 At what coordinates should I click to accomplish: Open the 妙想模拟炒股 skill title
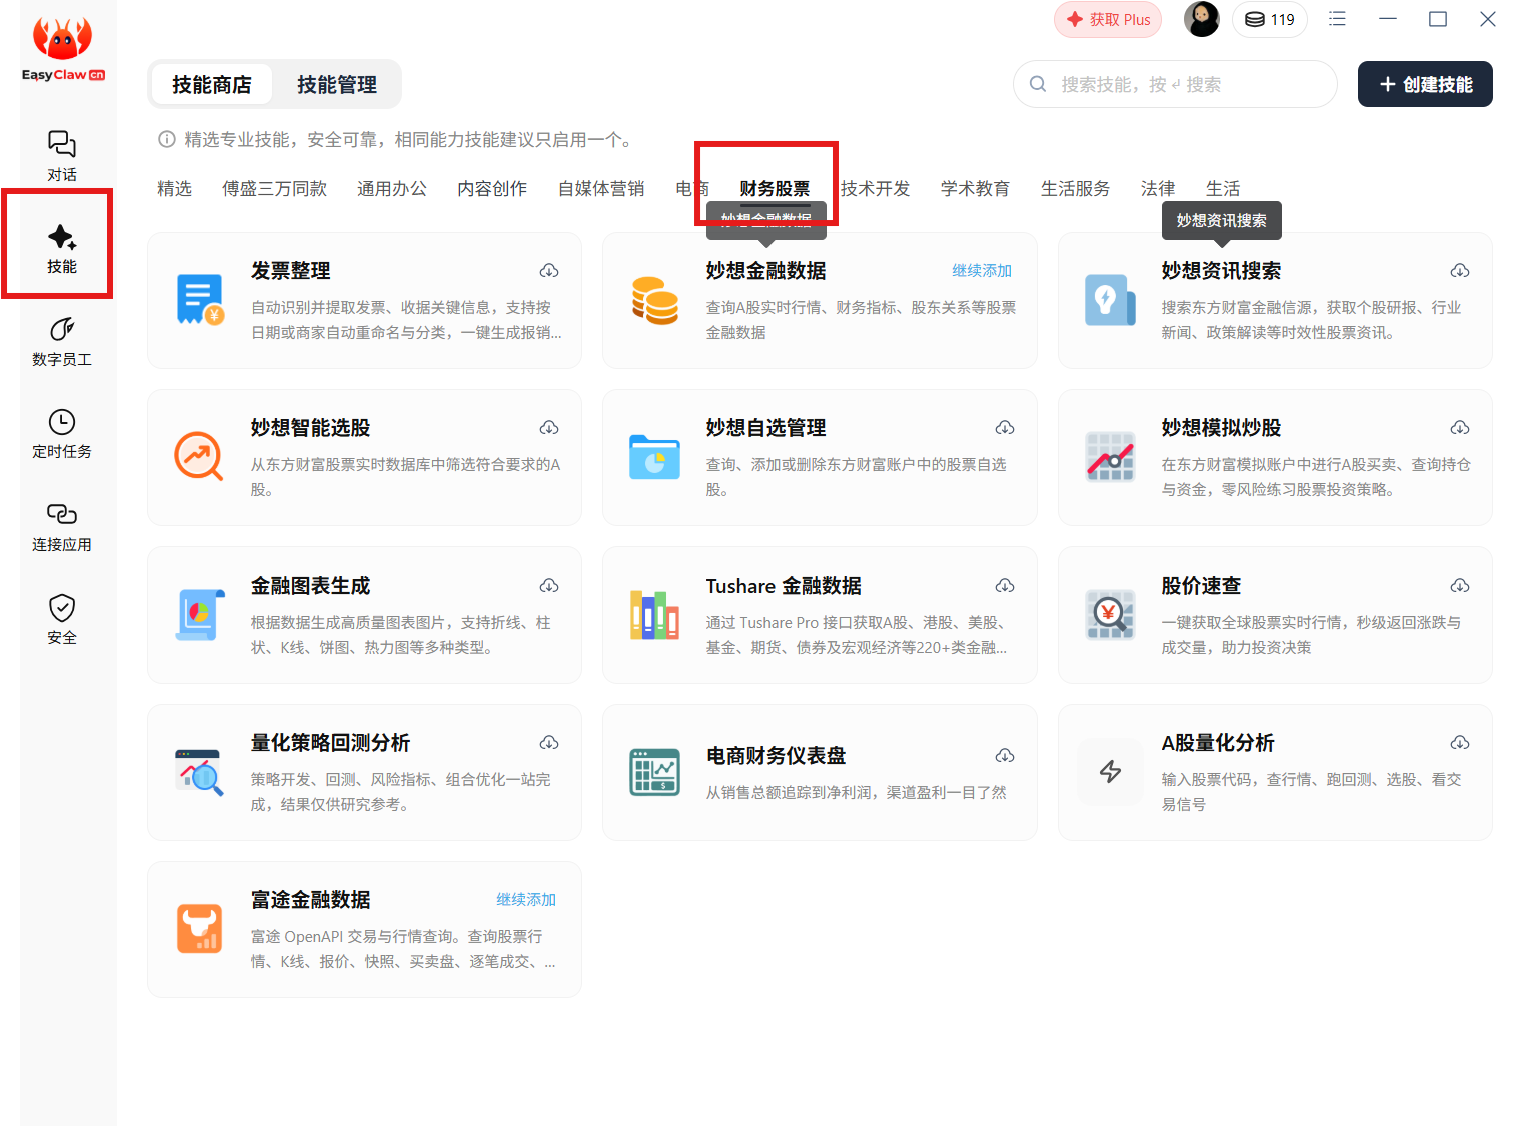[x=1221, y=428]
